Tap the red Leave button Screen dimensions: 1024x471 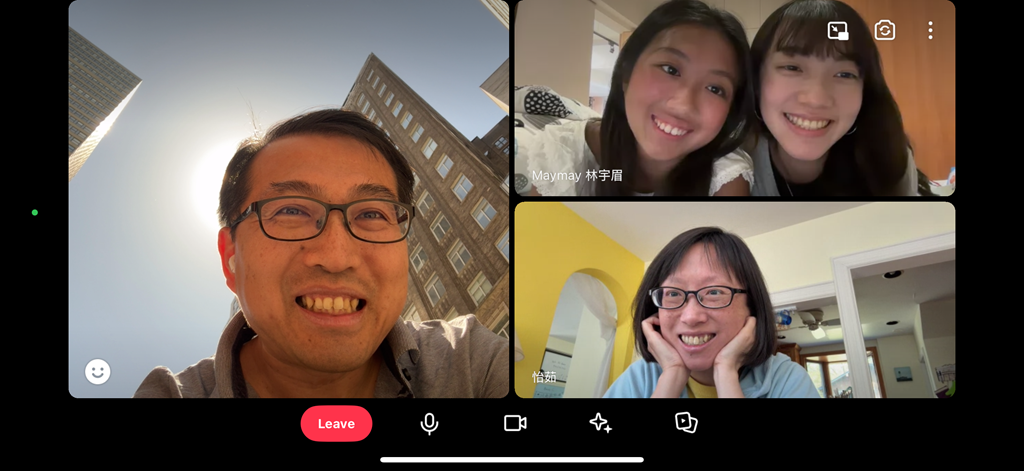[336, 423]
